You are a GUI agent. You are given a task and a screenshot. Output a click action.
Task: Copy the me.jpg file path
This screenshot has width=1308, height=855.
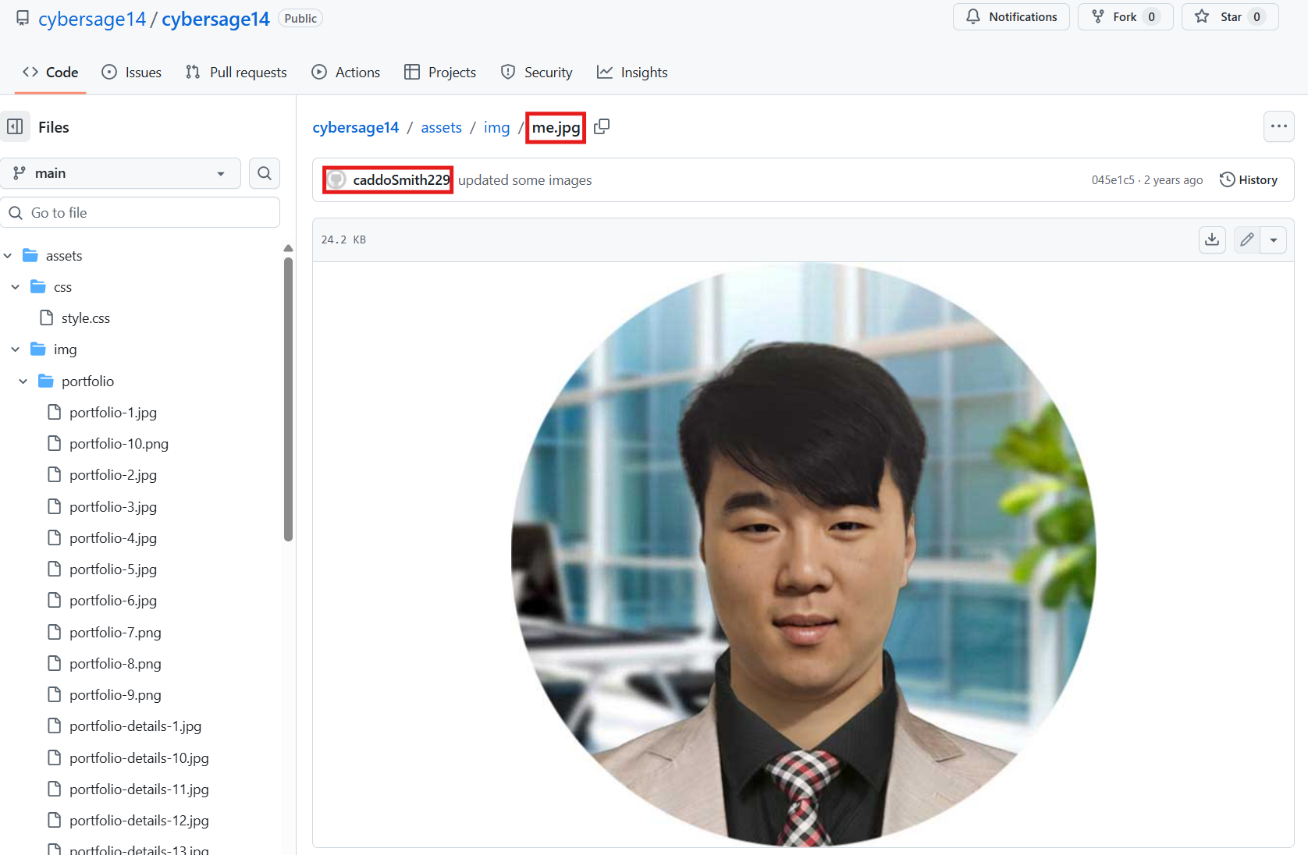click(601, 127)
